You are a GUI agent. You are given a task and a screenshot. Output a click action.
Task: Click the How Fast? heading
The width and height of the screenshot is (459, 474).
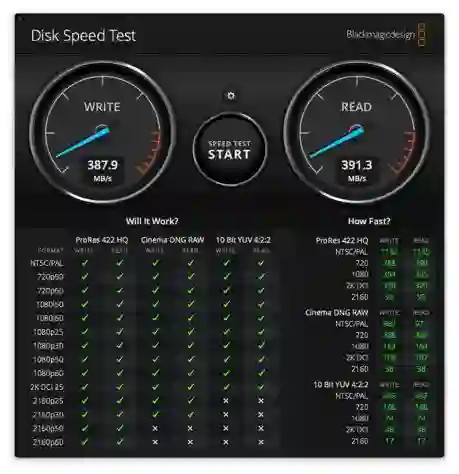coord(369,221)
